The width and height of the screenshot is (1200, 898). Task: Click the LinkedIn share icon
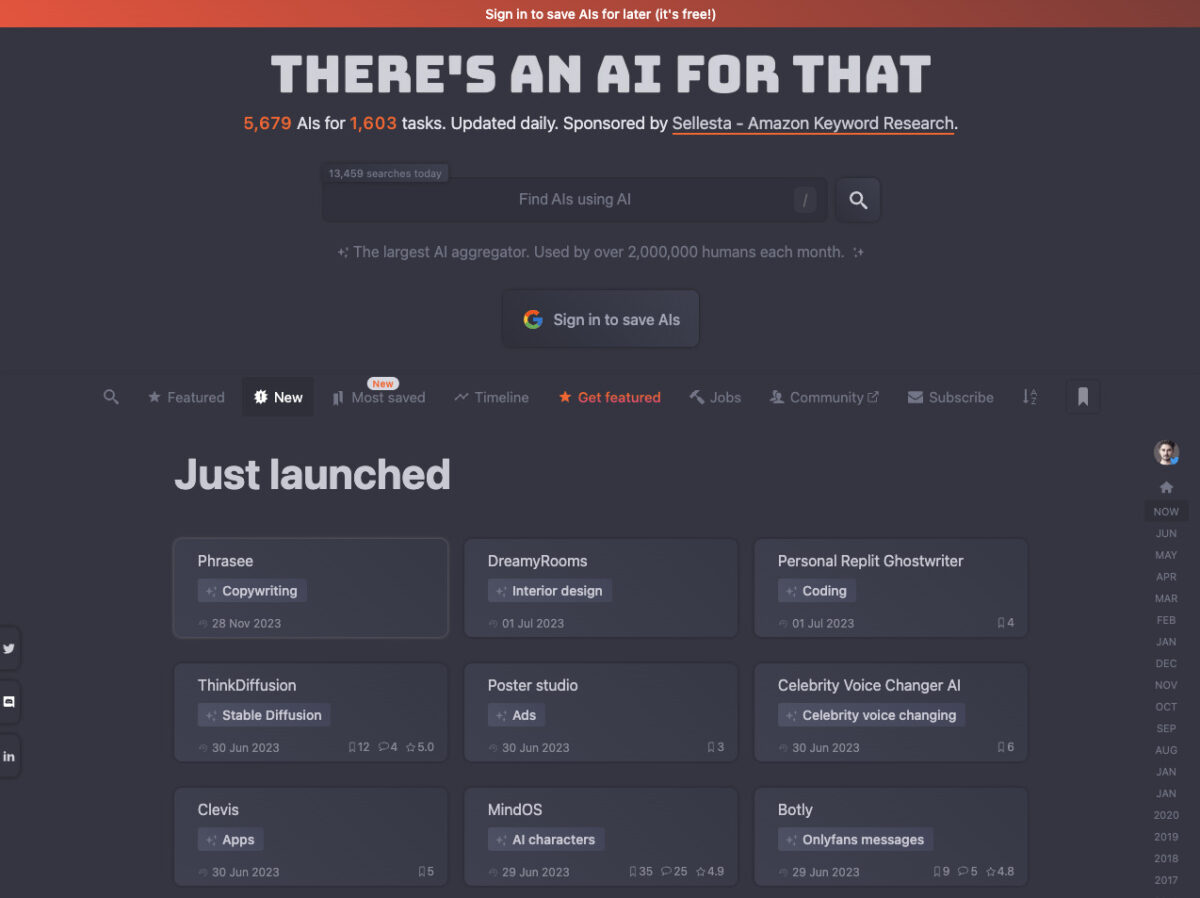pyautogui.click(x=9, y=756)
